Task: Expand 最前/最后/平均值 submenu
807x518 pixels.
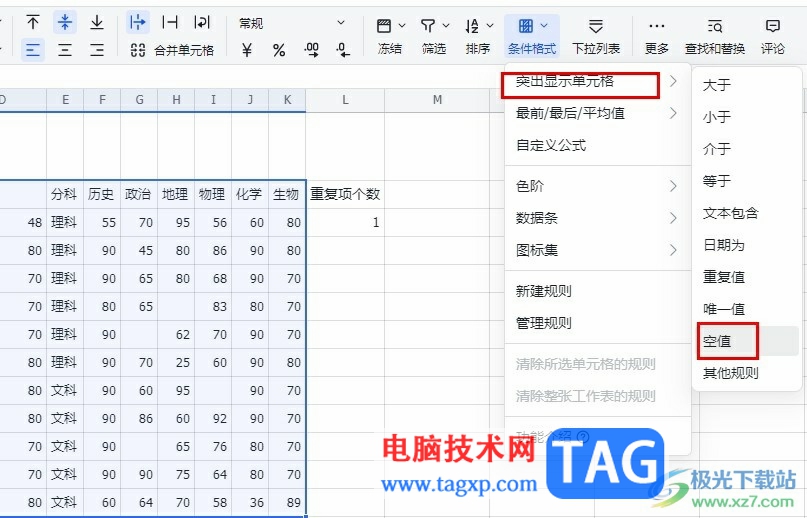Action: [x=597, y=113]
